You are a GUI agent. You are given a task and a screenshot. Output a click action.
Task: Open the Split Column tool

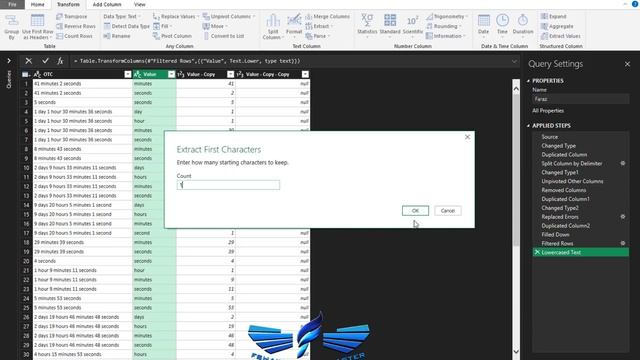click(x=273, y=27)
